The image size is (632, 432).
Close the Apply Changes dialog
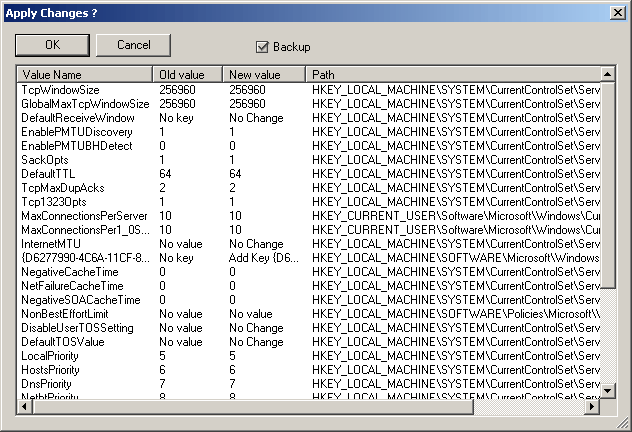(617, 11)
